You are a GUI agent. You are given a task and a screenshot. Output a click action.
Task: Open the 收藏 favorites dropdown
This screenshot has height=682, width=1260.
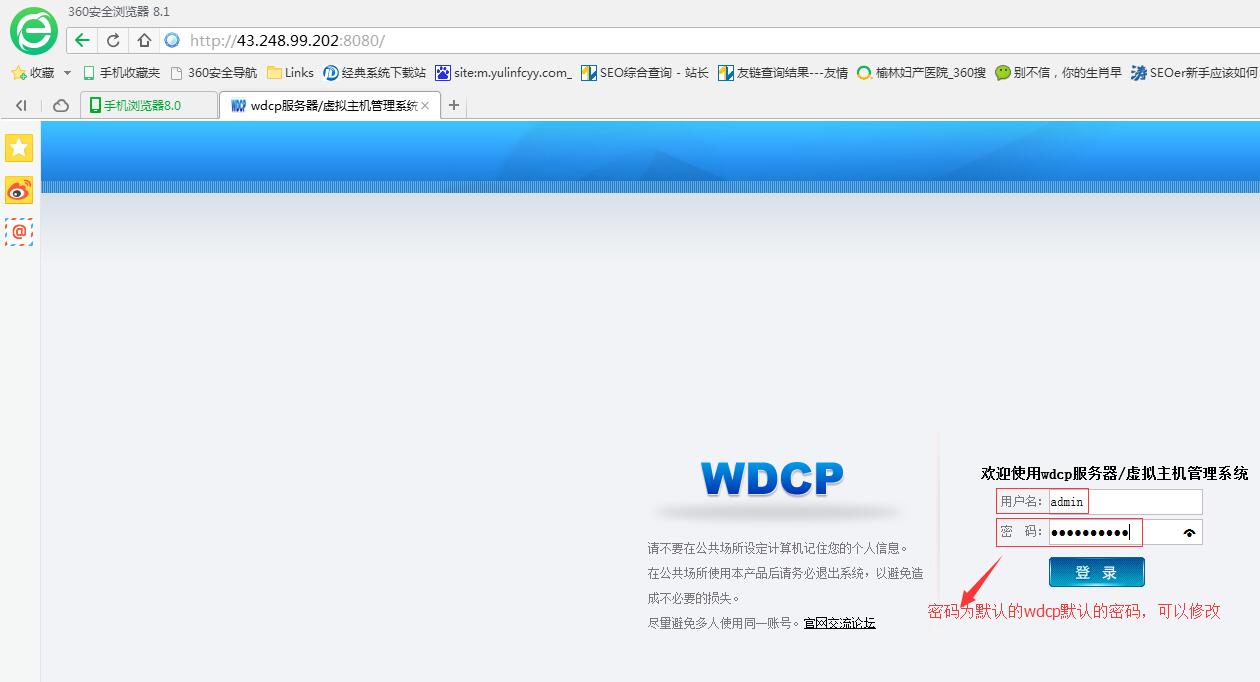(x=38, y=72)
